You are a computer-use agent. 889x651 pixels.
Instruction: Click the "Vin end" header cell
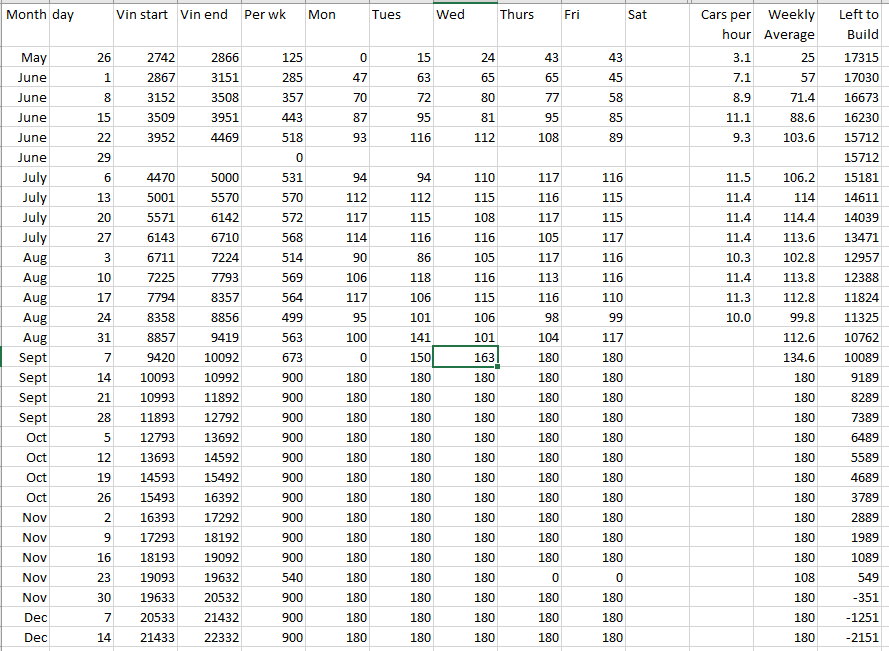point(209,16)
